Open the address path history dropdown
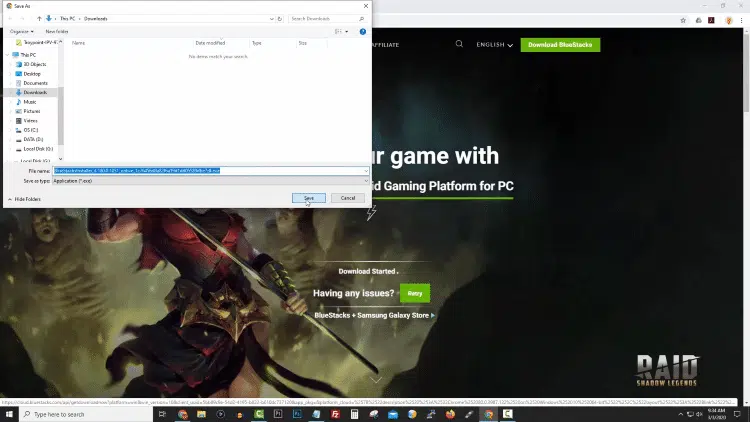The image size is (750, 422). [x=272, y=19]
